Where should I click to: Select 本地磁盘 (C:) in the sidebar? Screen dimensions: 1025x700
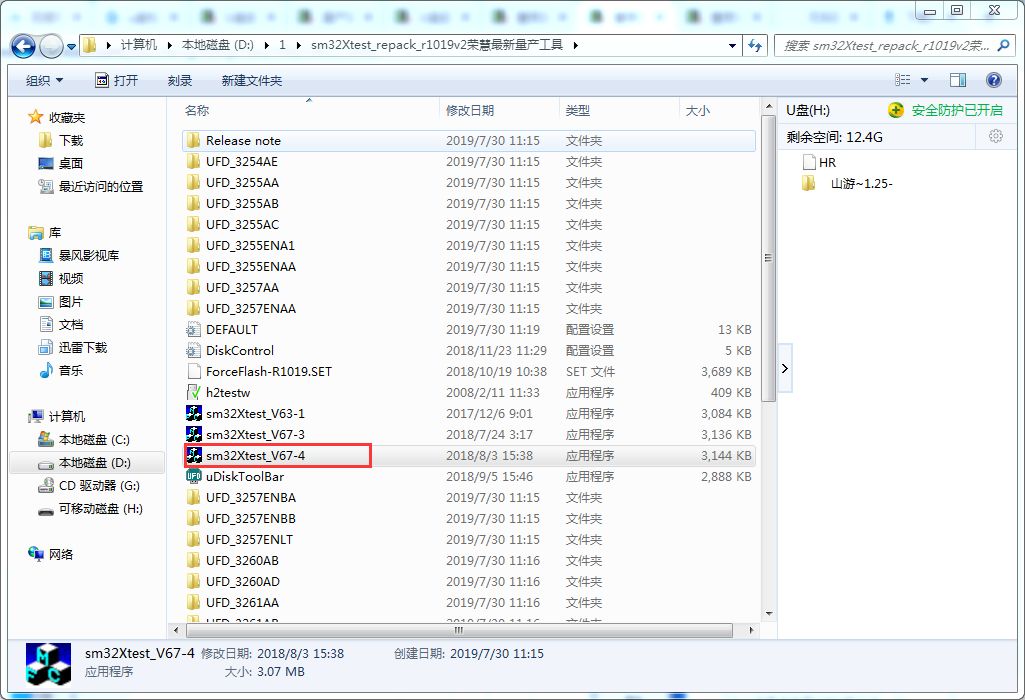[x=88, y=438]
